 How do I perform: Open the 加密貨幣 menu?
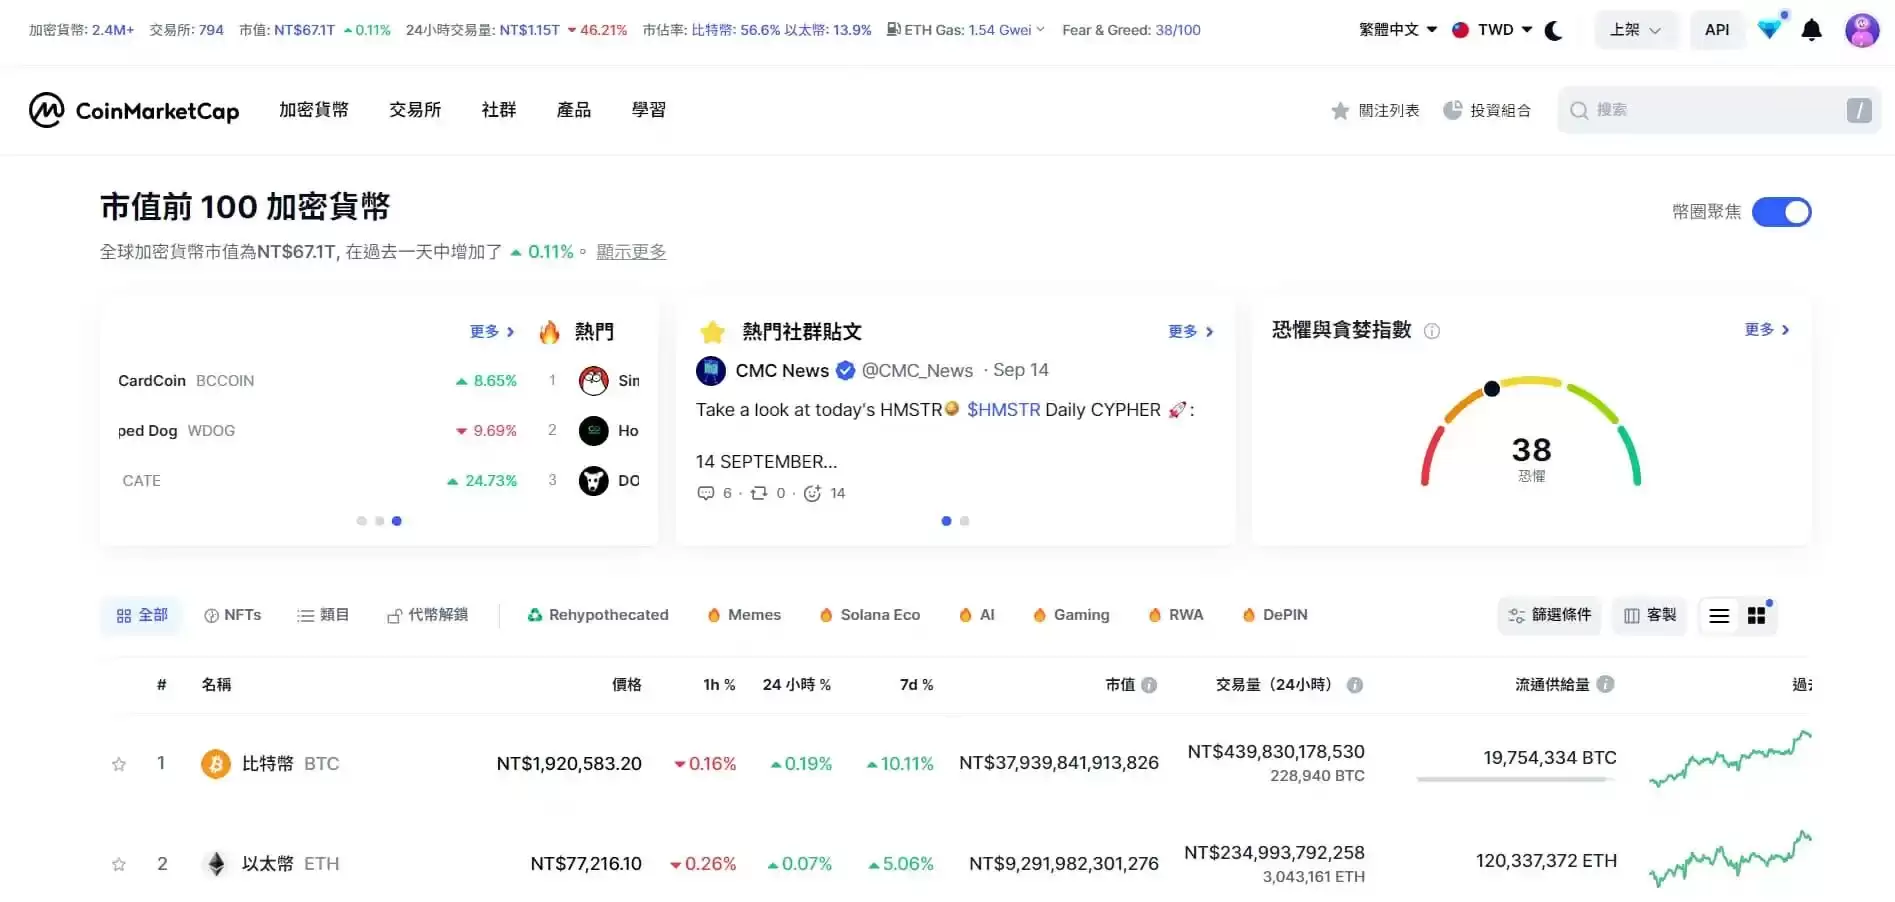(x=313, y=110)
